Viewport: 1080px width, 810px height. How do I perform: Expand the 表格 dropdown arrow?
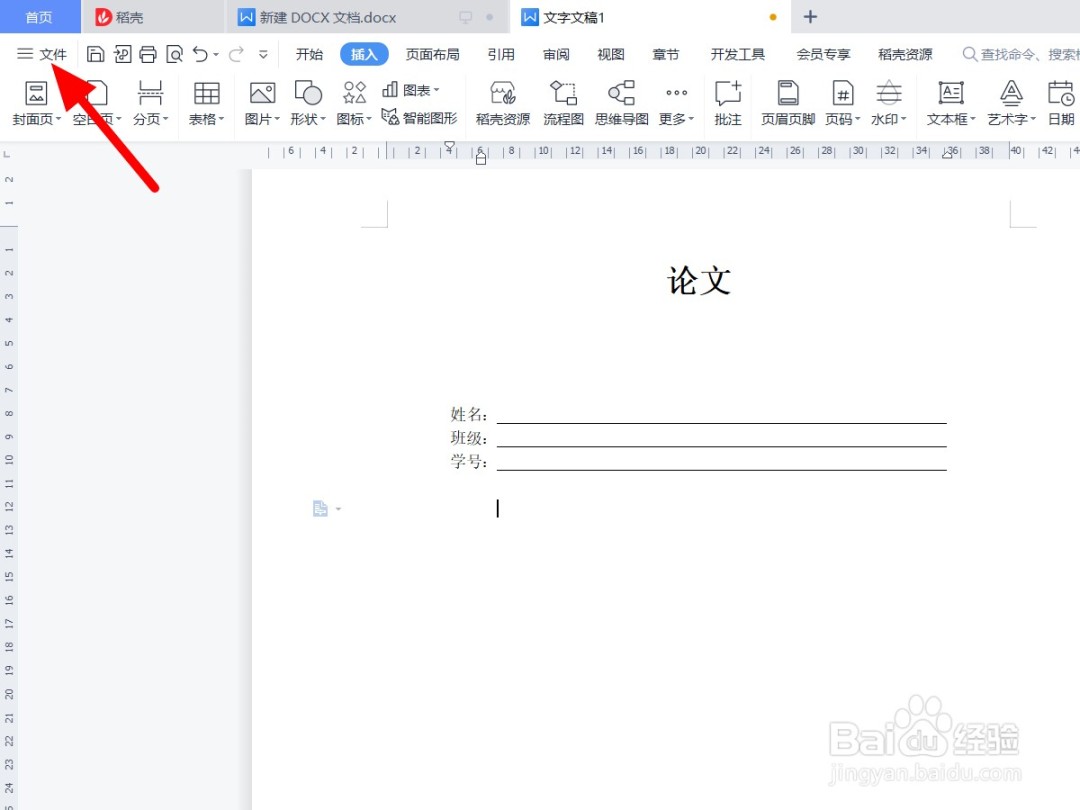(222, 119)
